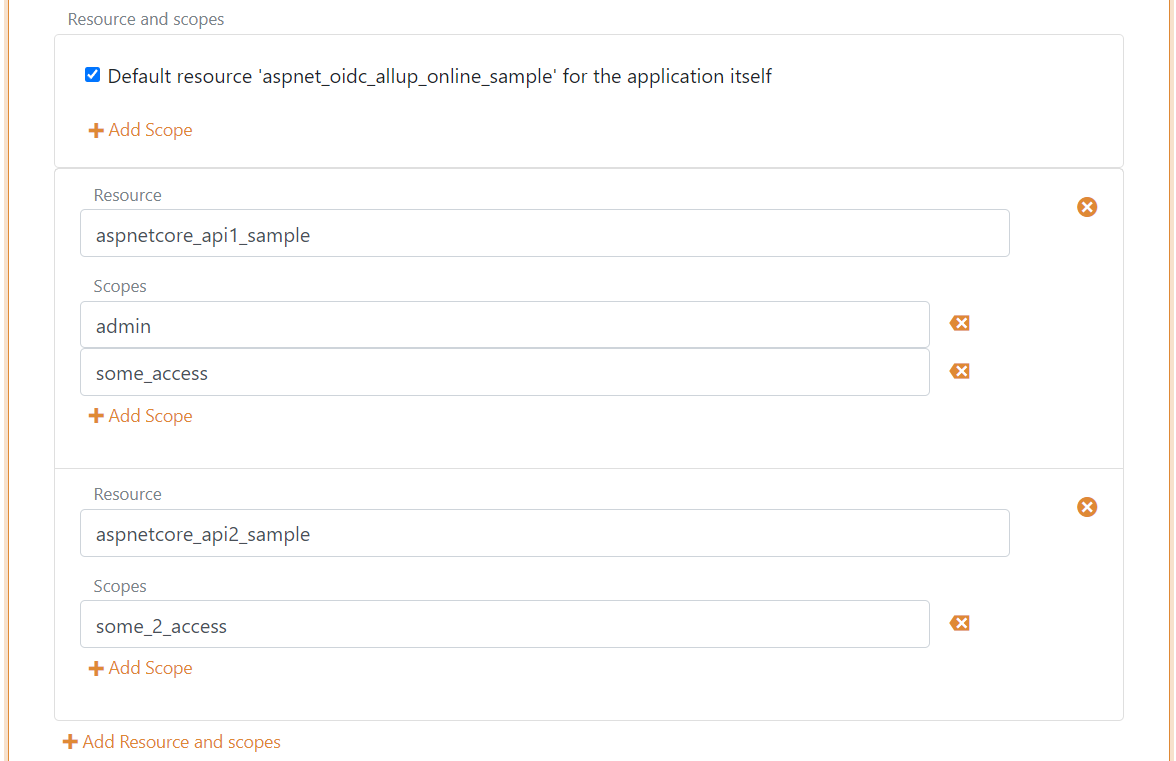Delete the some_access scope

pyautogui.click(x=959, y=371)
